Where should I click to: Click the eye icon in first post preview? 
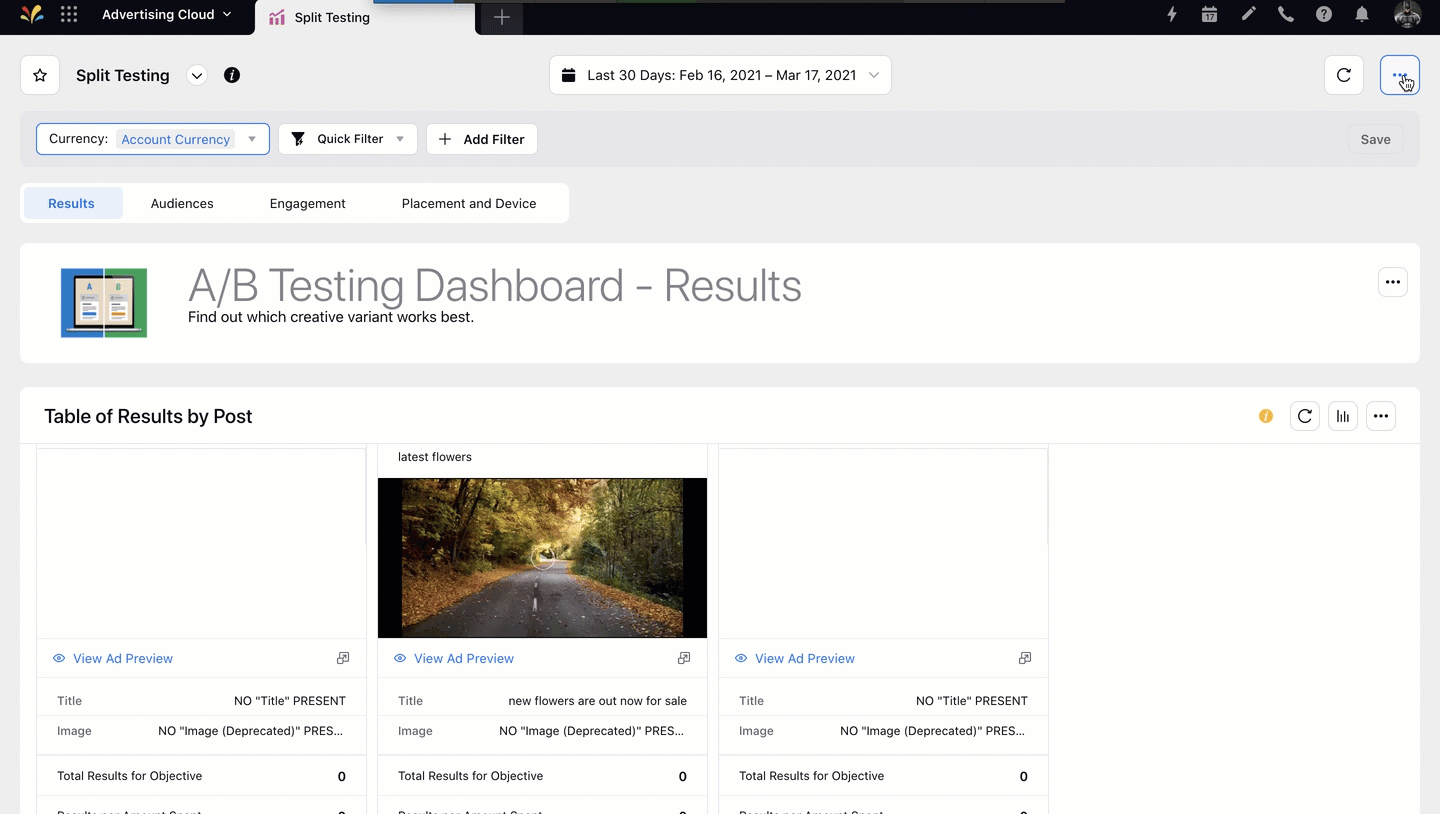59,658
